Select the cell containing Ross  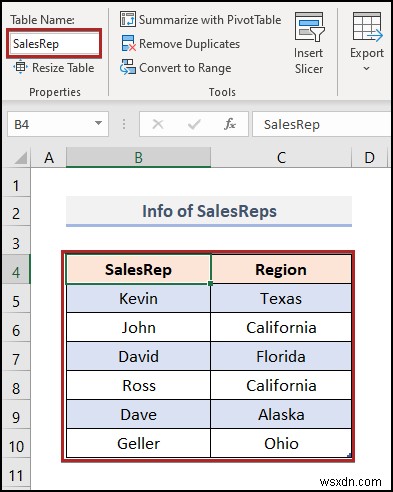pos(138,385)
